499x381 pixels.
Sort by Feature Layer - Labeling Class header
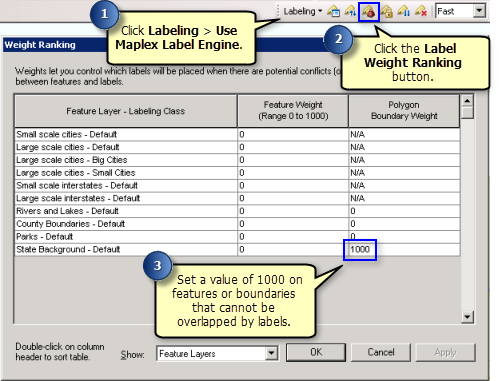(126, 111)
